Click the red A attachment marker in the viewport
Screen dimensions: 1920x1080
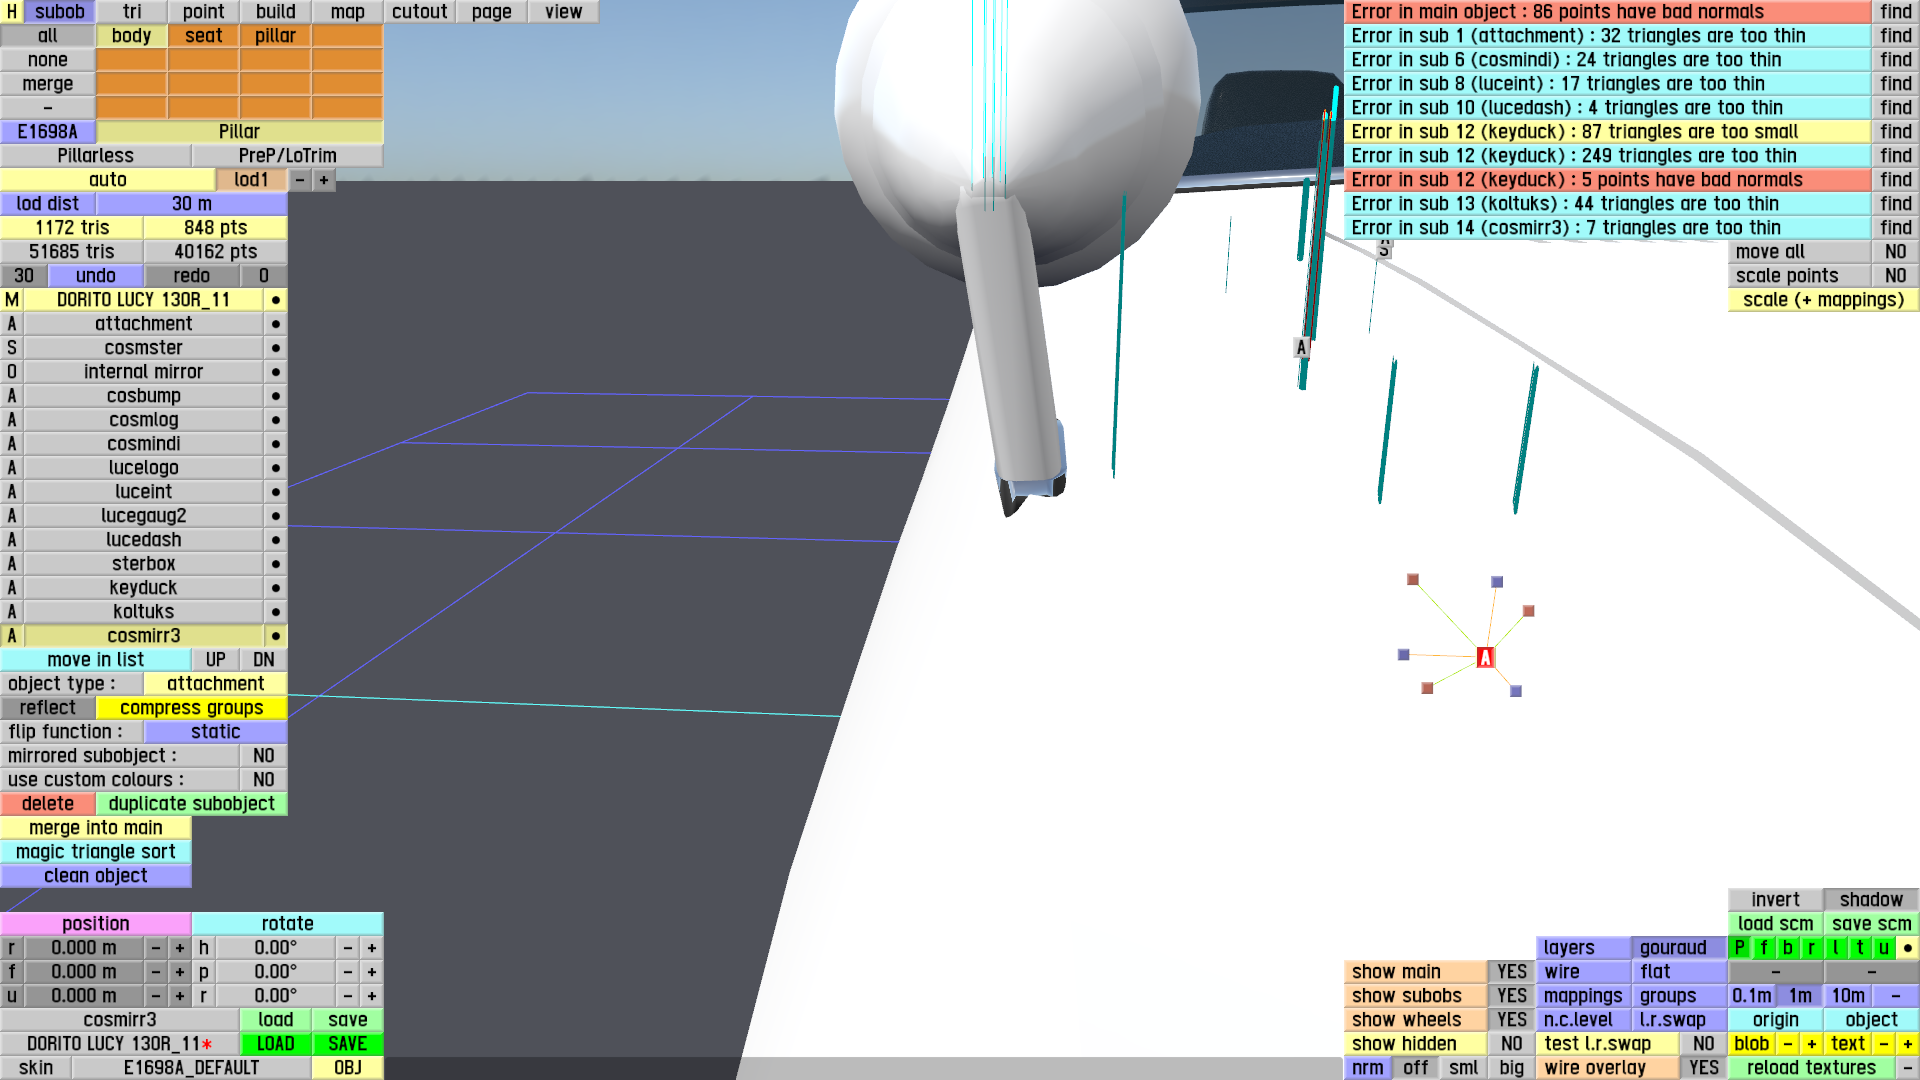coord(1485,657)
